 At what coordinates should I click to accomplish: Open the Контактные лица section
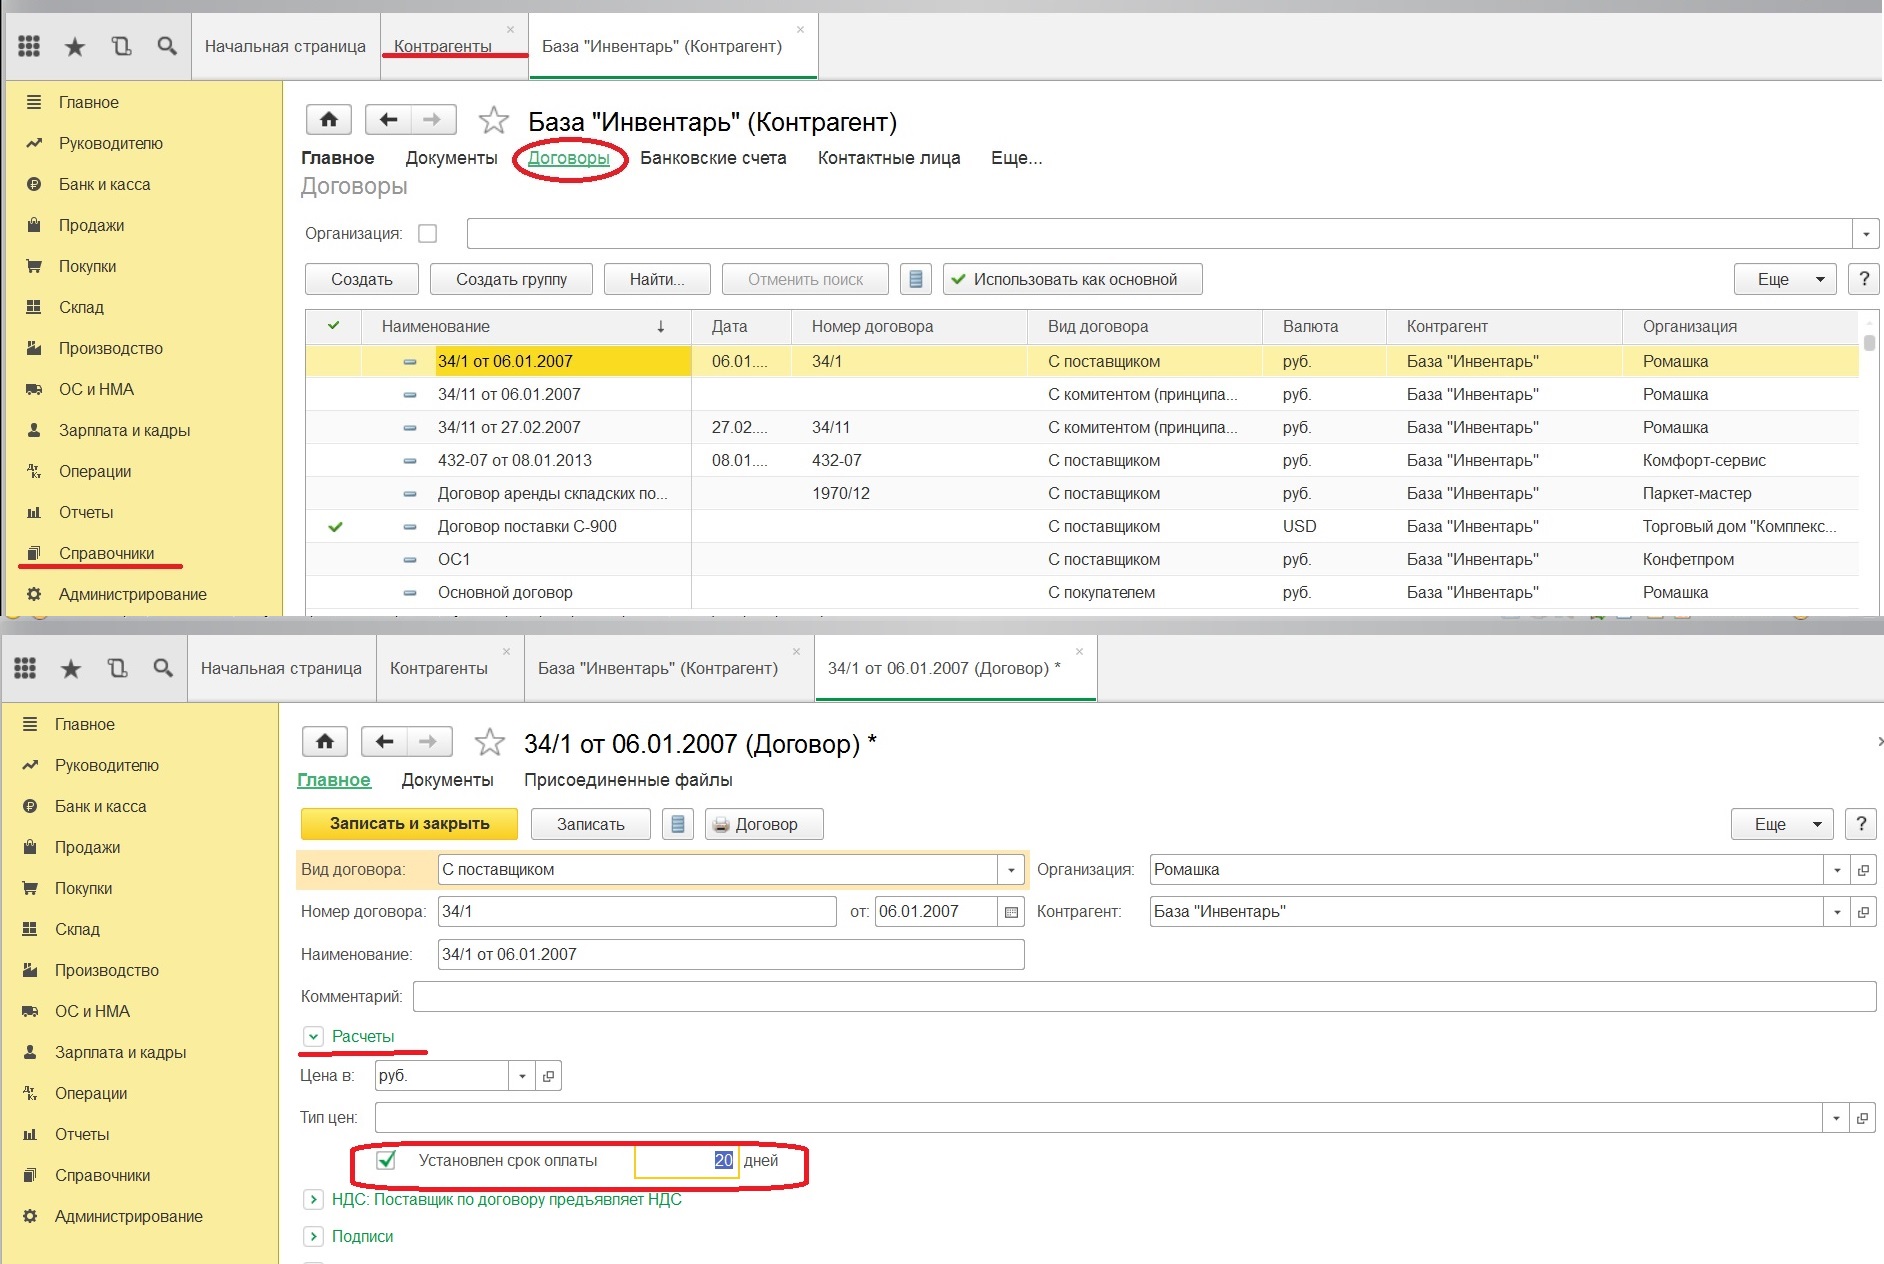889,158
